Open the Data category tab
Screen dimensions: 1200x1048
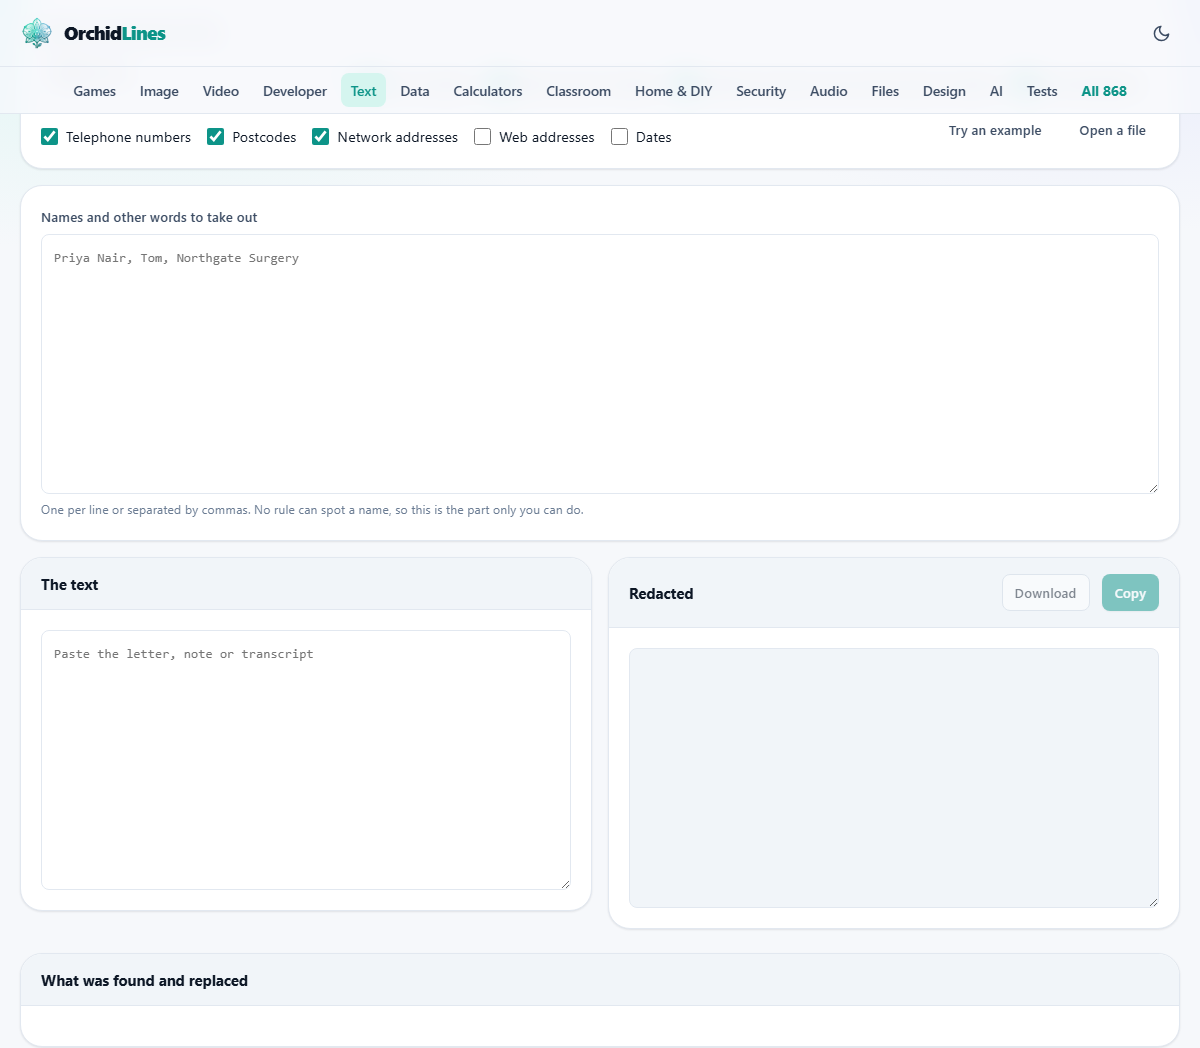pos(415,91)
